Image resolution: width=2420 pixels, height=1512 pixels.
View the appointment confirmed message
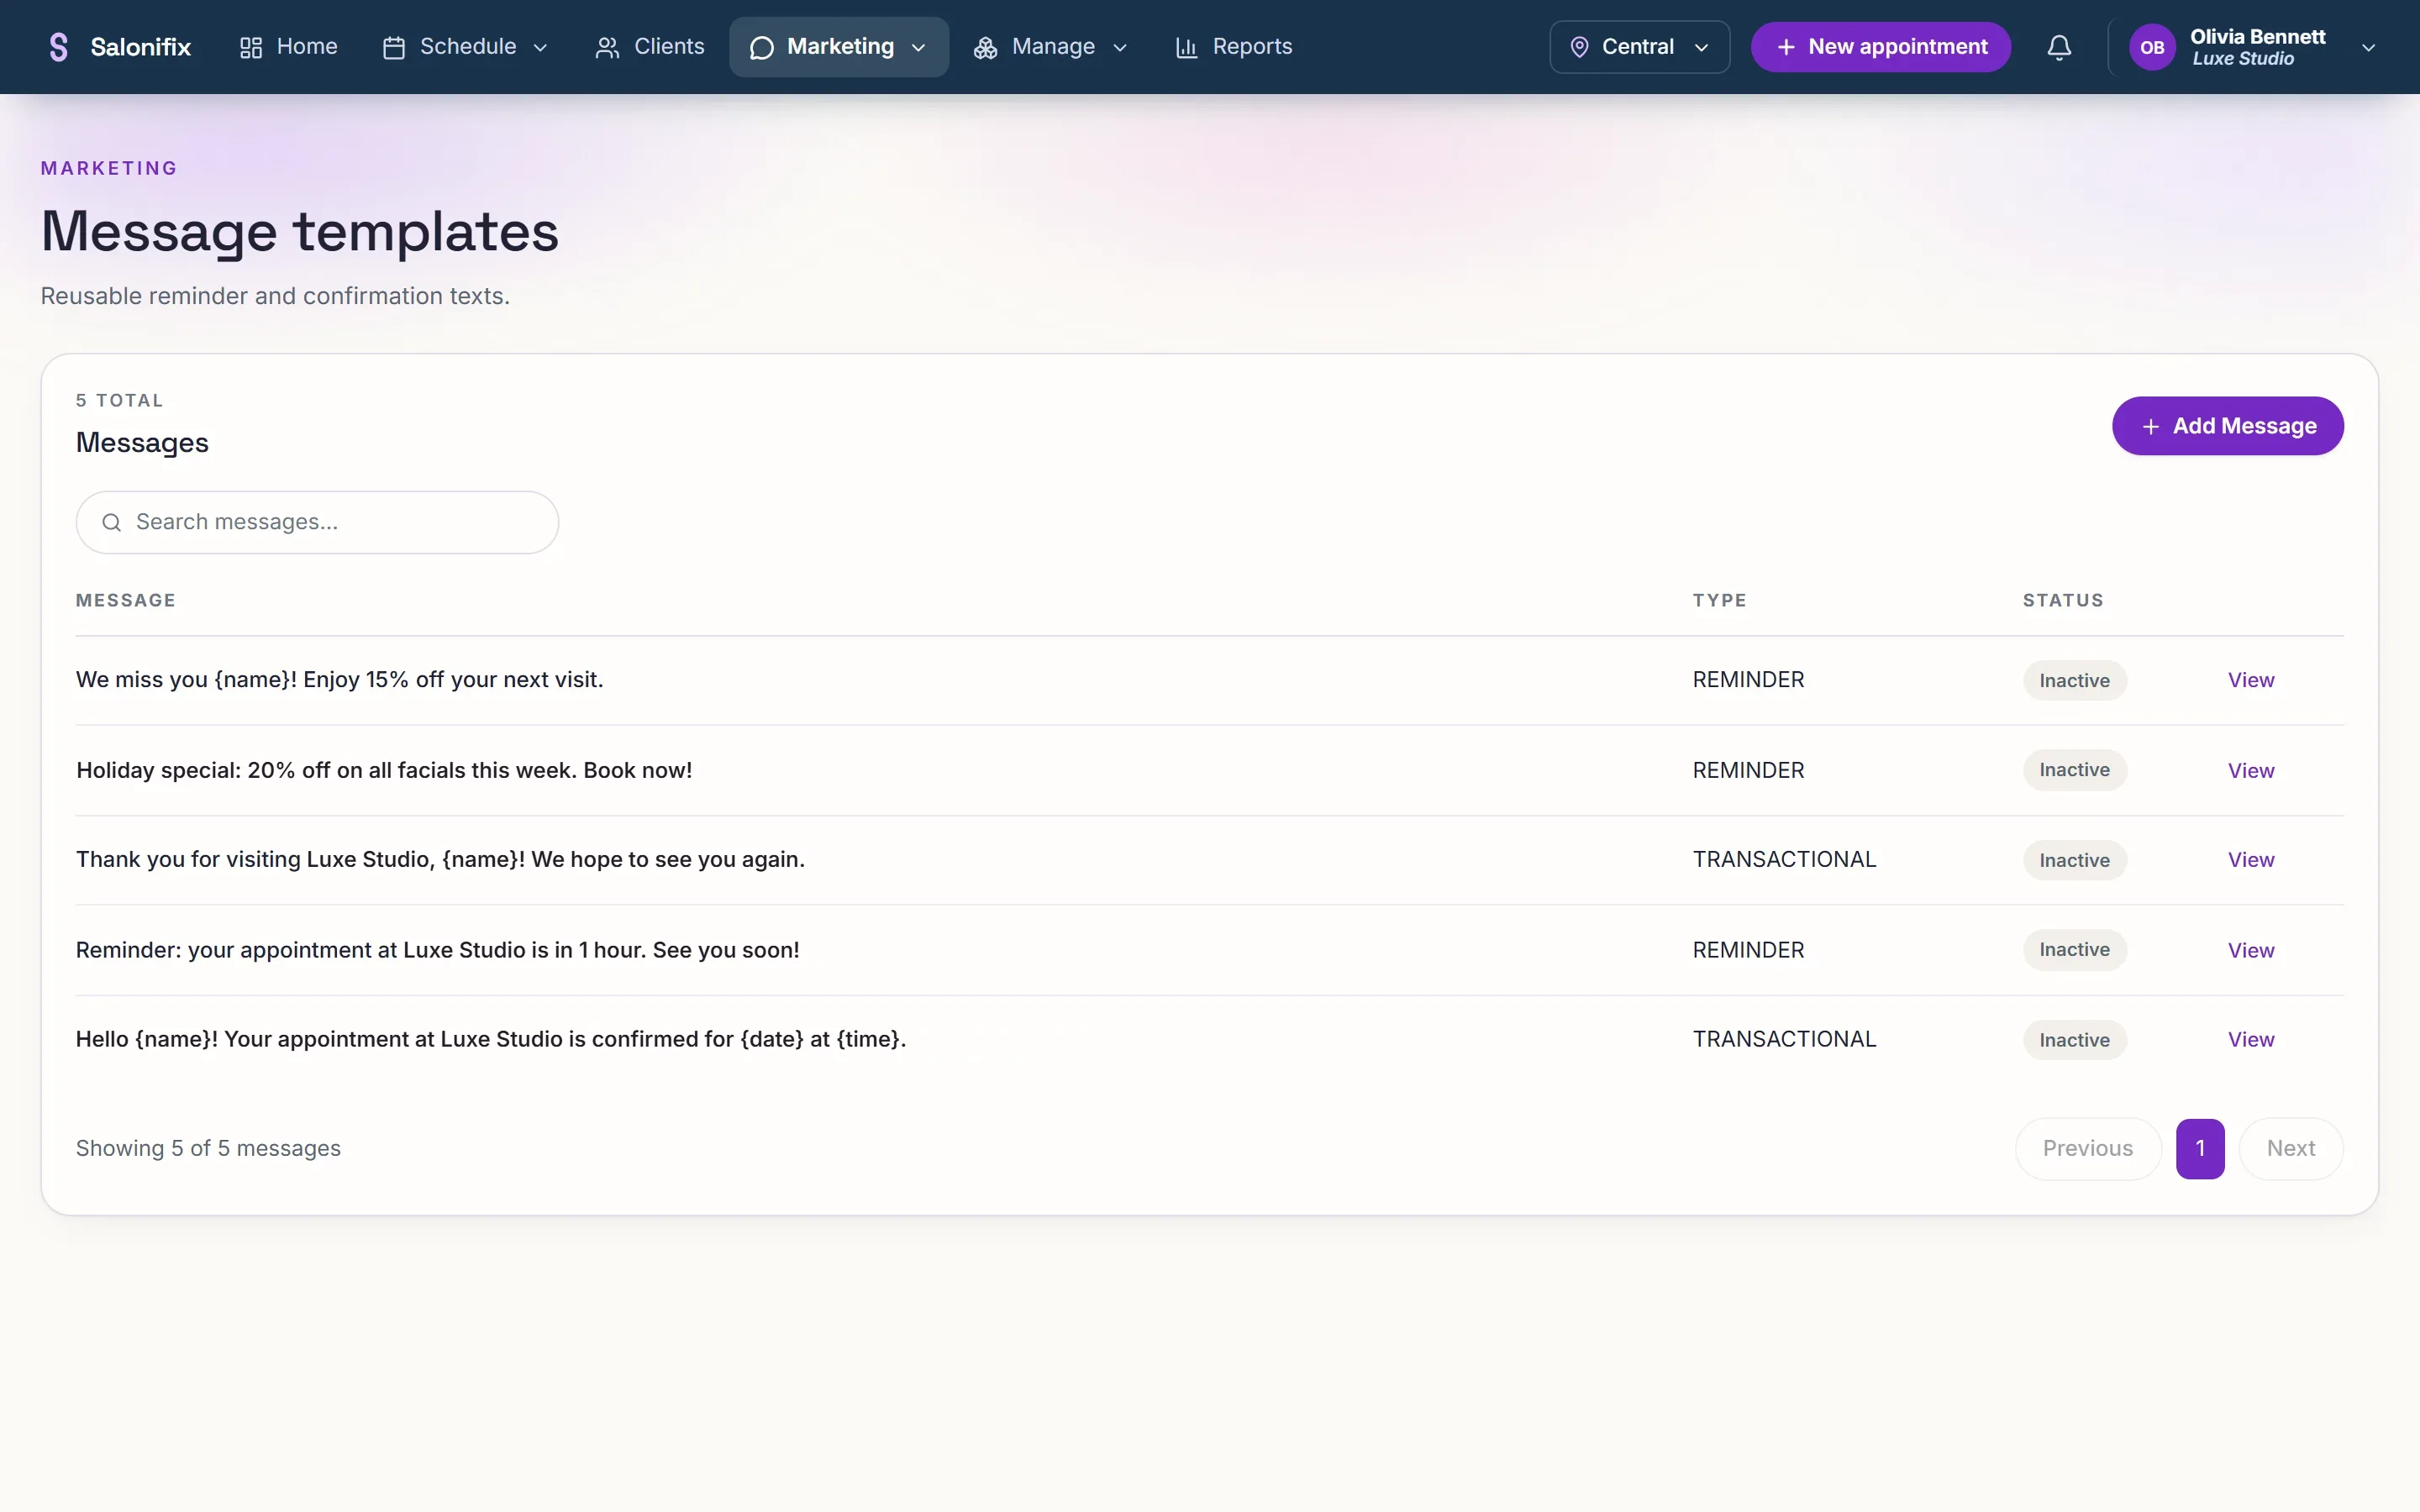(x=2250, y=1040)
